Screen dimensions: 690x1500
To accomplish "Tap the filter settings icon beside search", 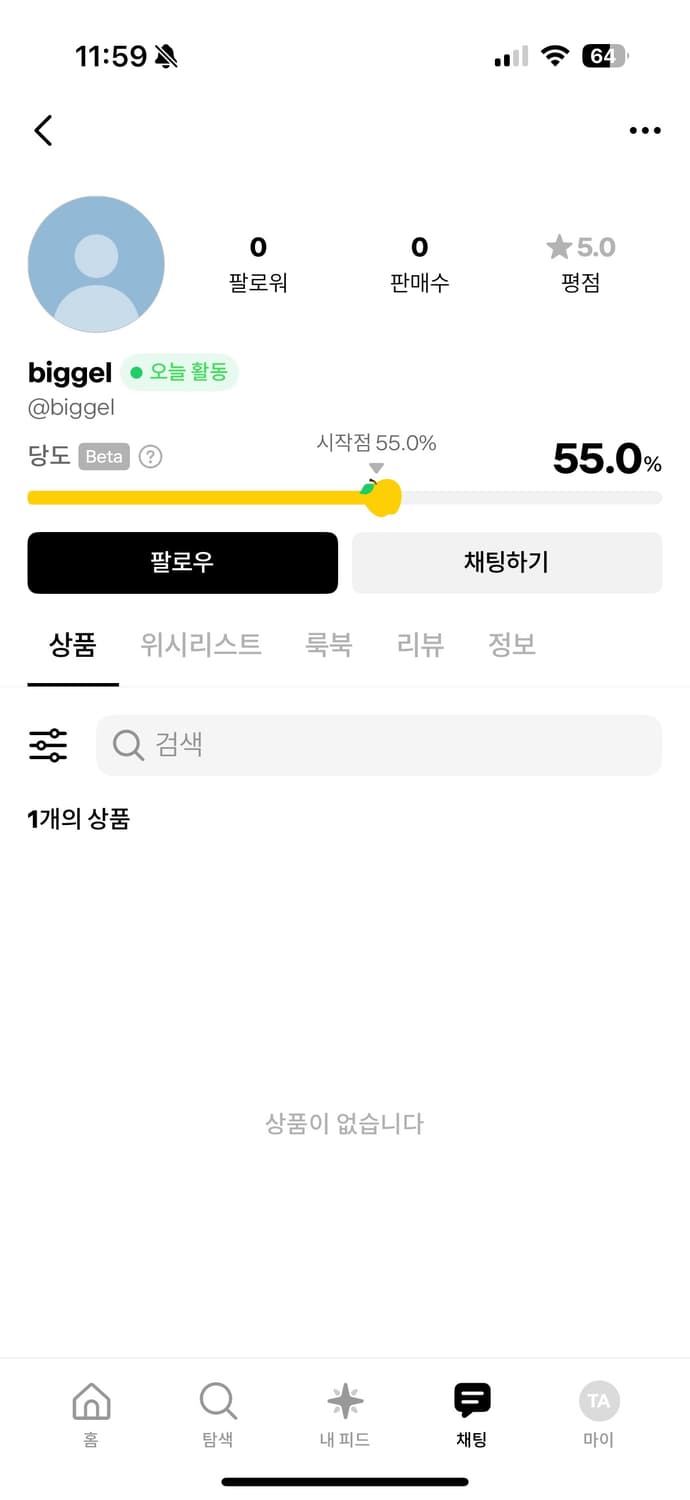I will coord(47,744).
